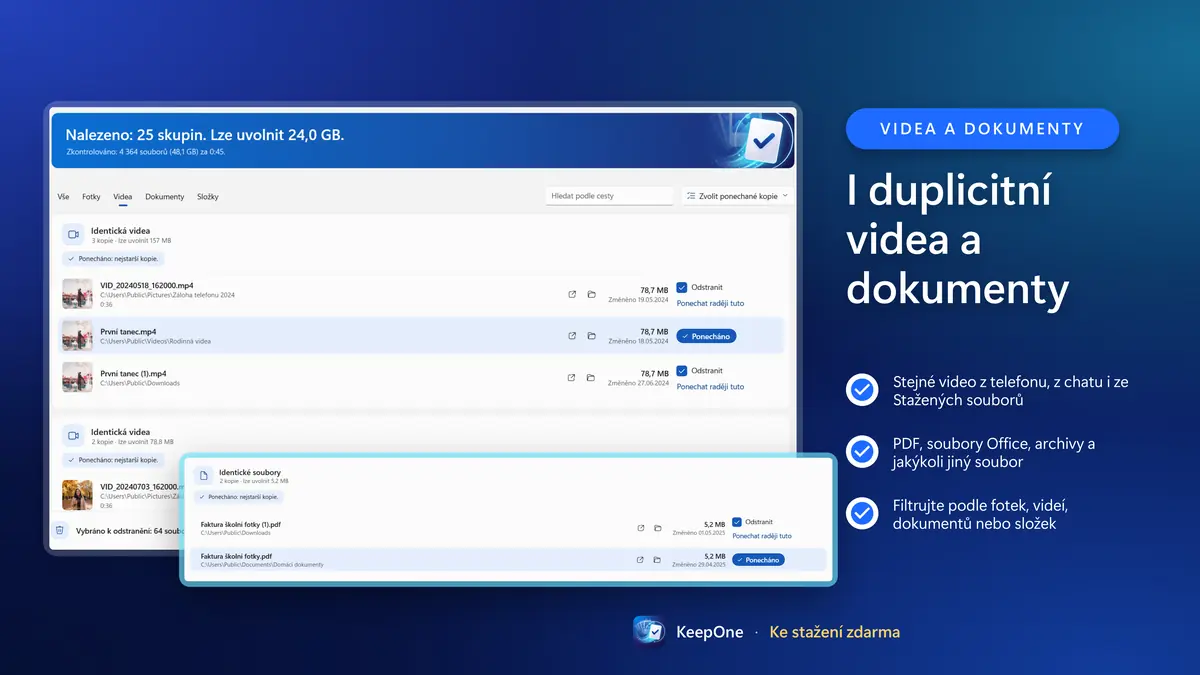Click thumbnail of První tanec.mp4
The width and height of the screenshot is (1200, 675).
pos(77,336)
